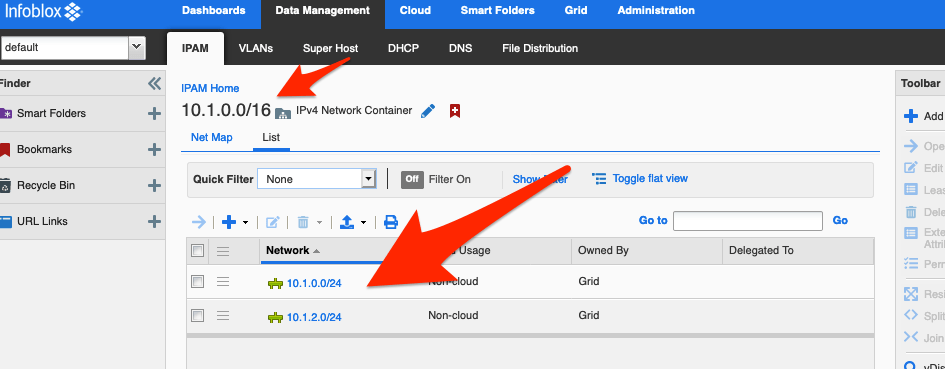Click the Recycle Bin icon in Finder

(x=5, y=185)
